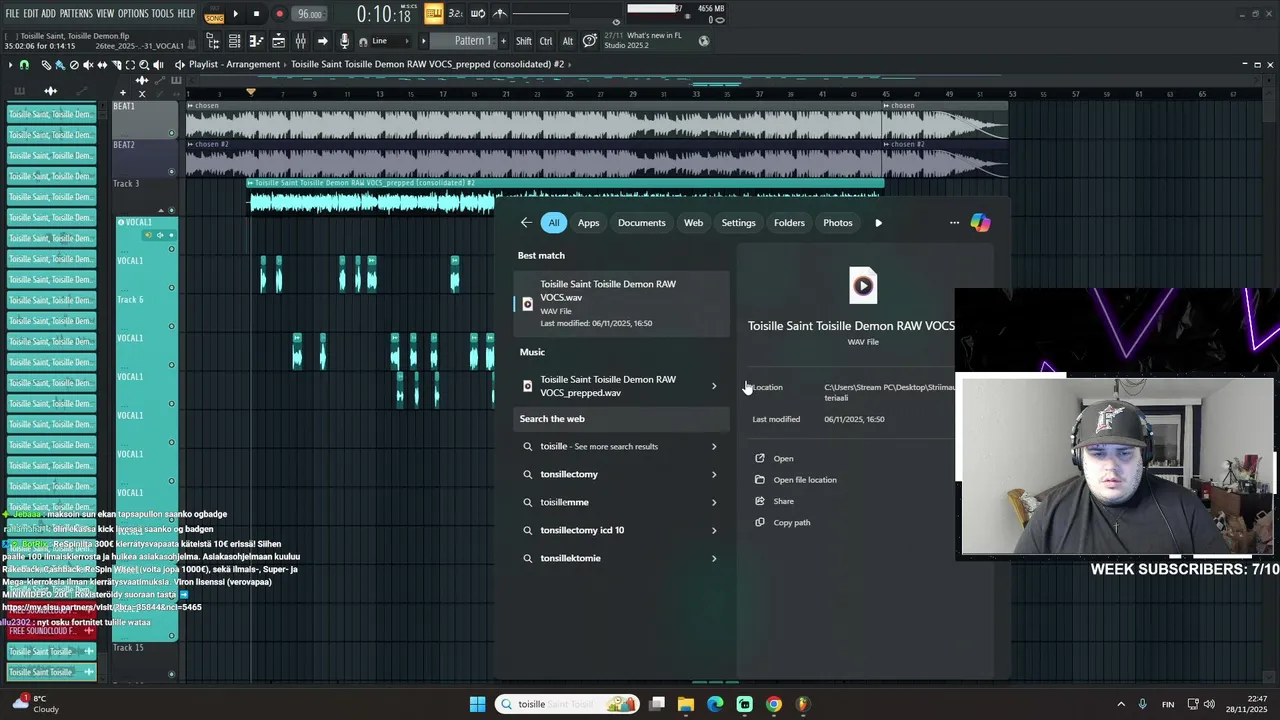
Task: Select the Settings search filter
Action: tap(739, 223)
